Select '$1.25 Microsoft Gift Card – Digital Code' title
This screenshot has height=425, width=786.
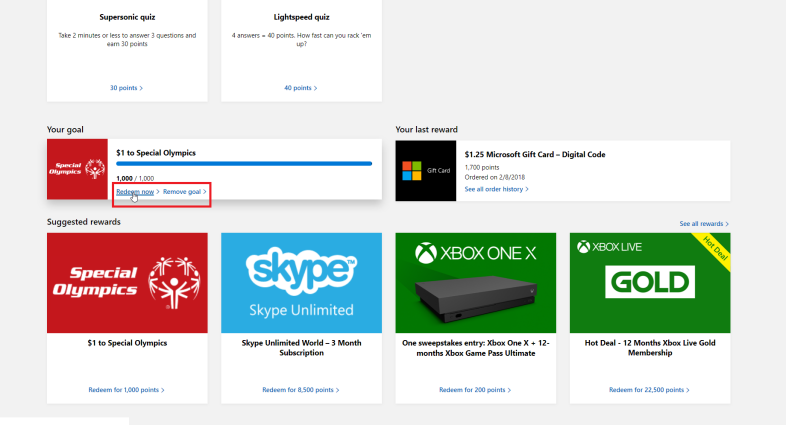pyautogui.click(x=535, y=154)
